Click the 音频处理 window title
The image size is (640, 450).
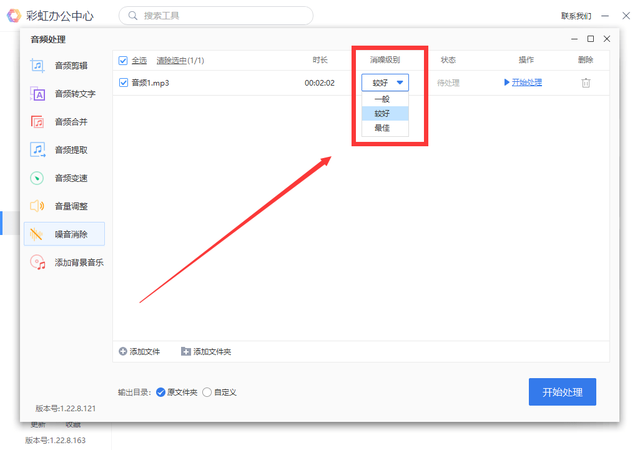click(x=48, y=39)
